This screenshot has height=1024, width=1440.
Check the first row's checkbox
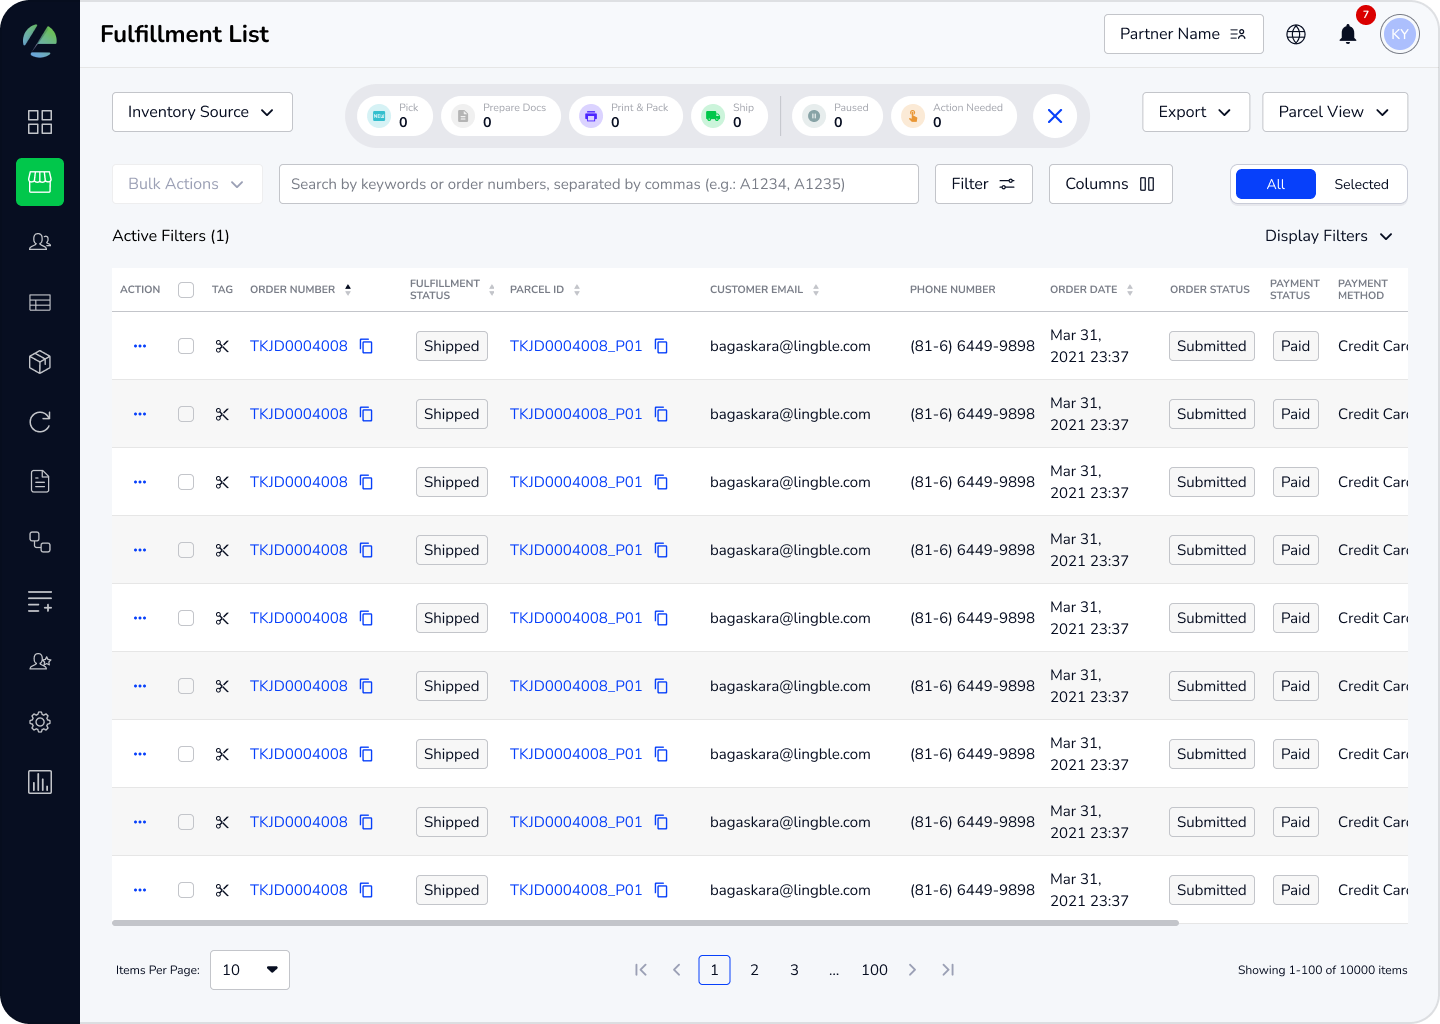point(186,346)
